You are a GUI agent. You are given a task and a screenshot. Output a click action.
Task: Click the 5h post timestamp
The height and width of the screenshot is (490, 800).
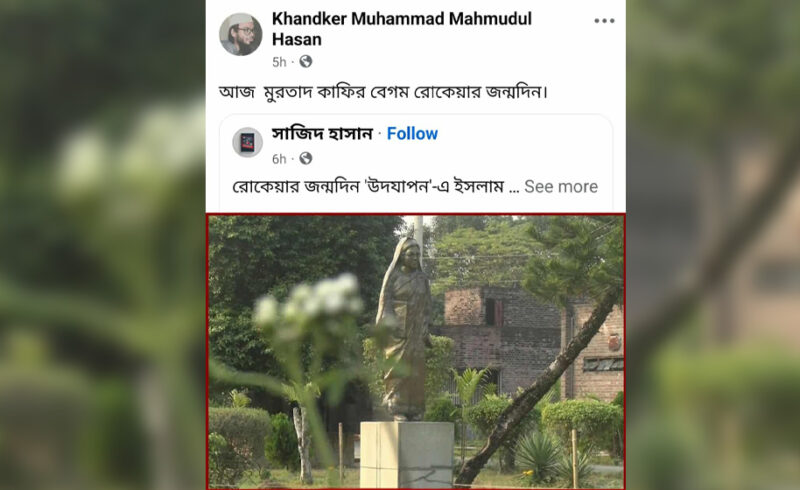(x=279, y=62)
